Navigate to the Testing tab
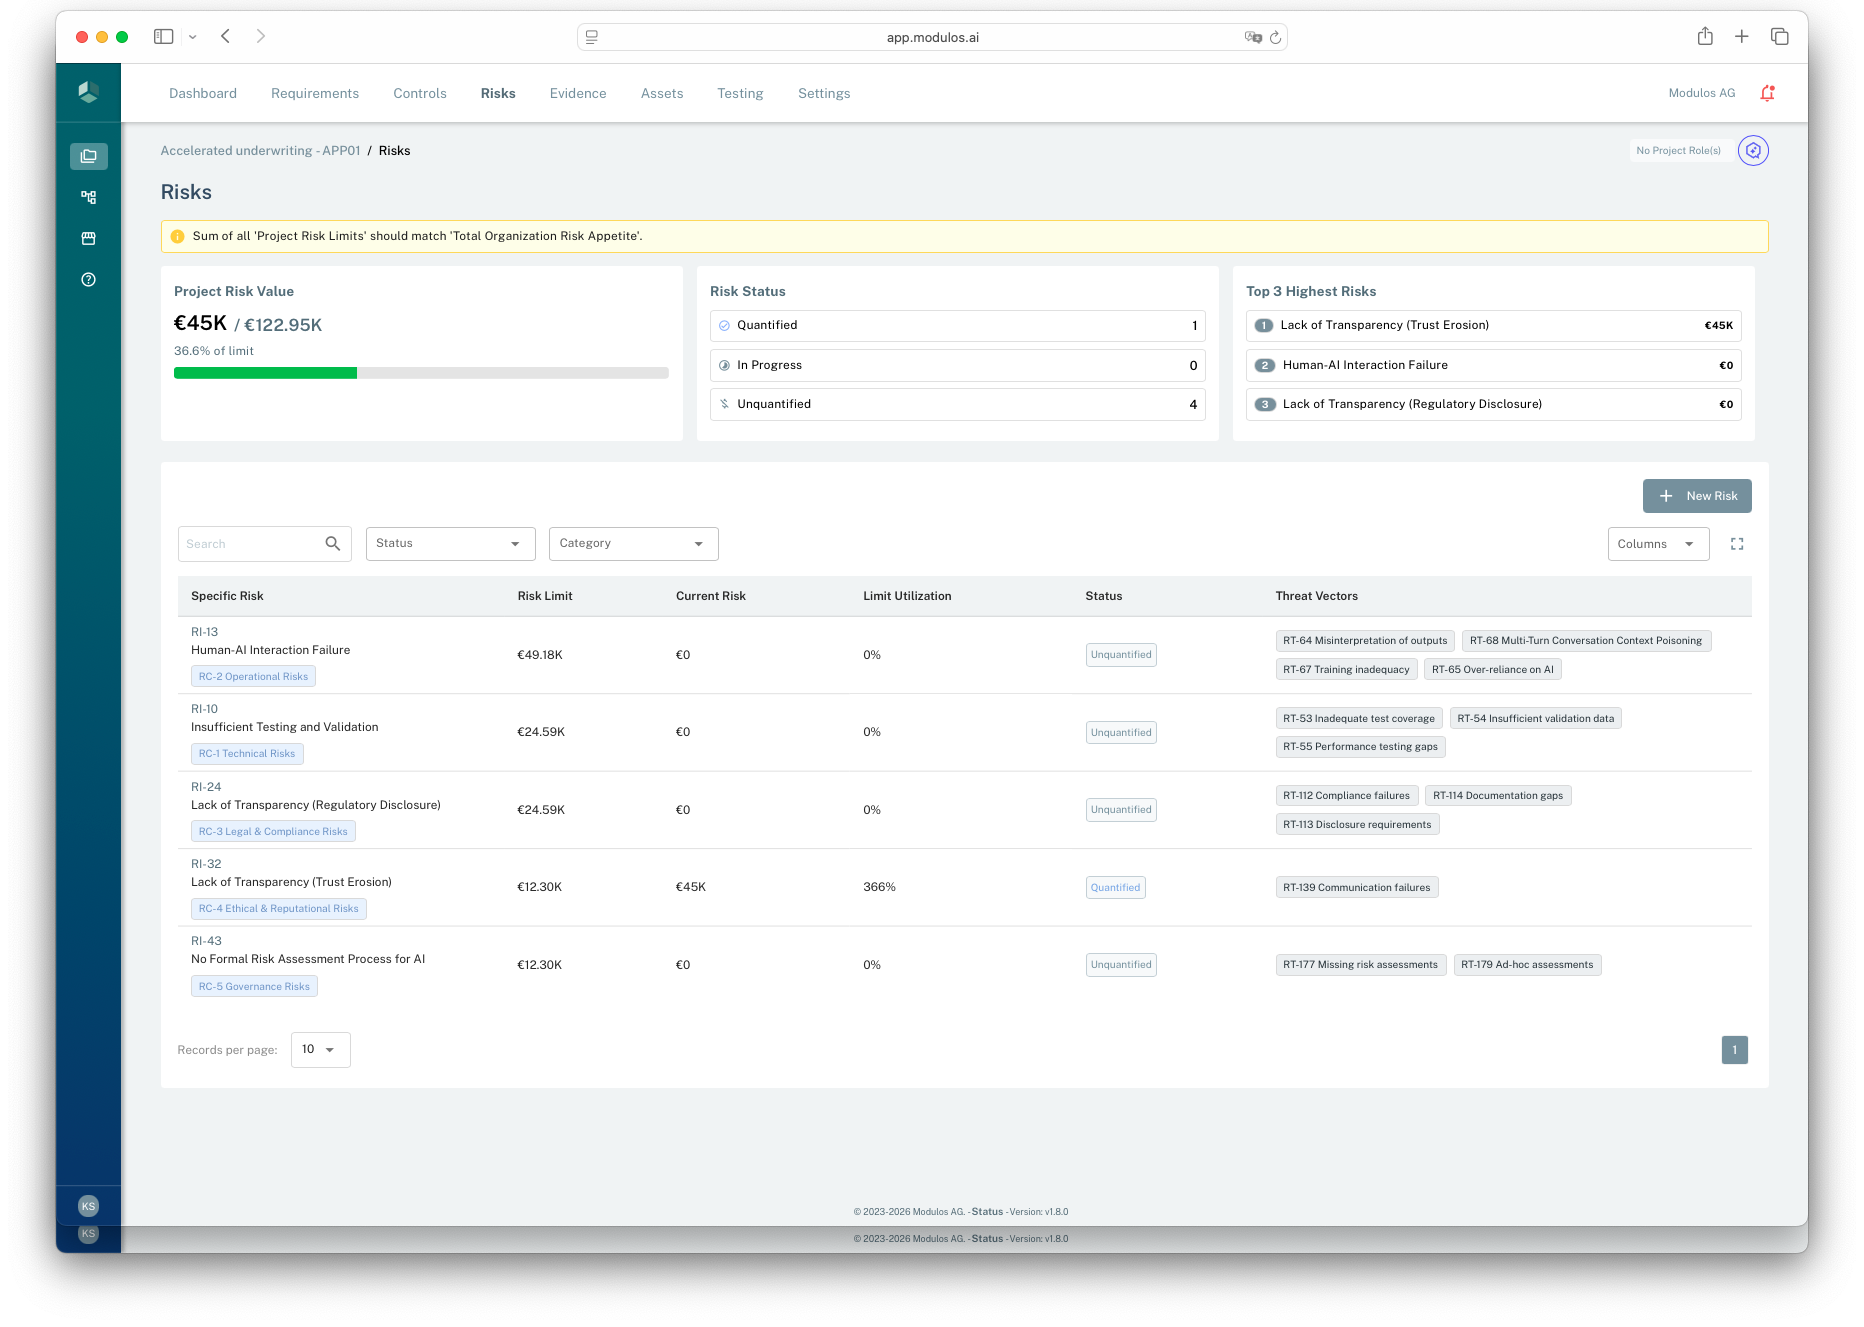This screenshot has width=1864, height=1327. 740,92
